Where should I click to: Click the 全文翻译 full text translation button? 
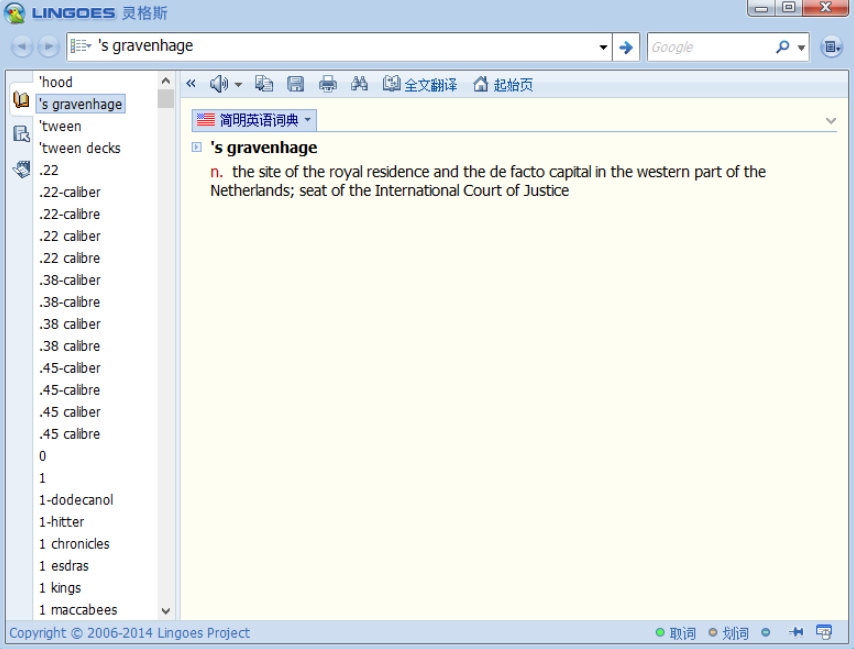coord(420,85)
